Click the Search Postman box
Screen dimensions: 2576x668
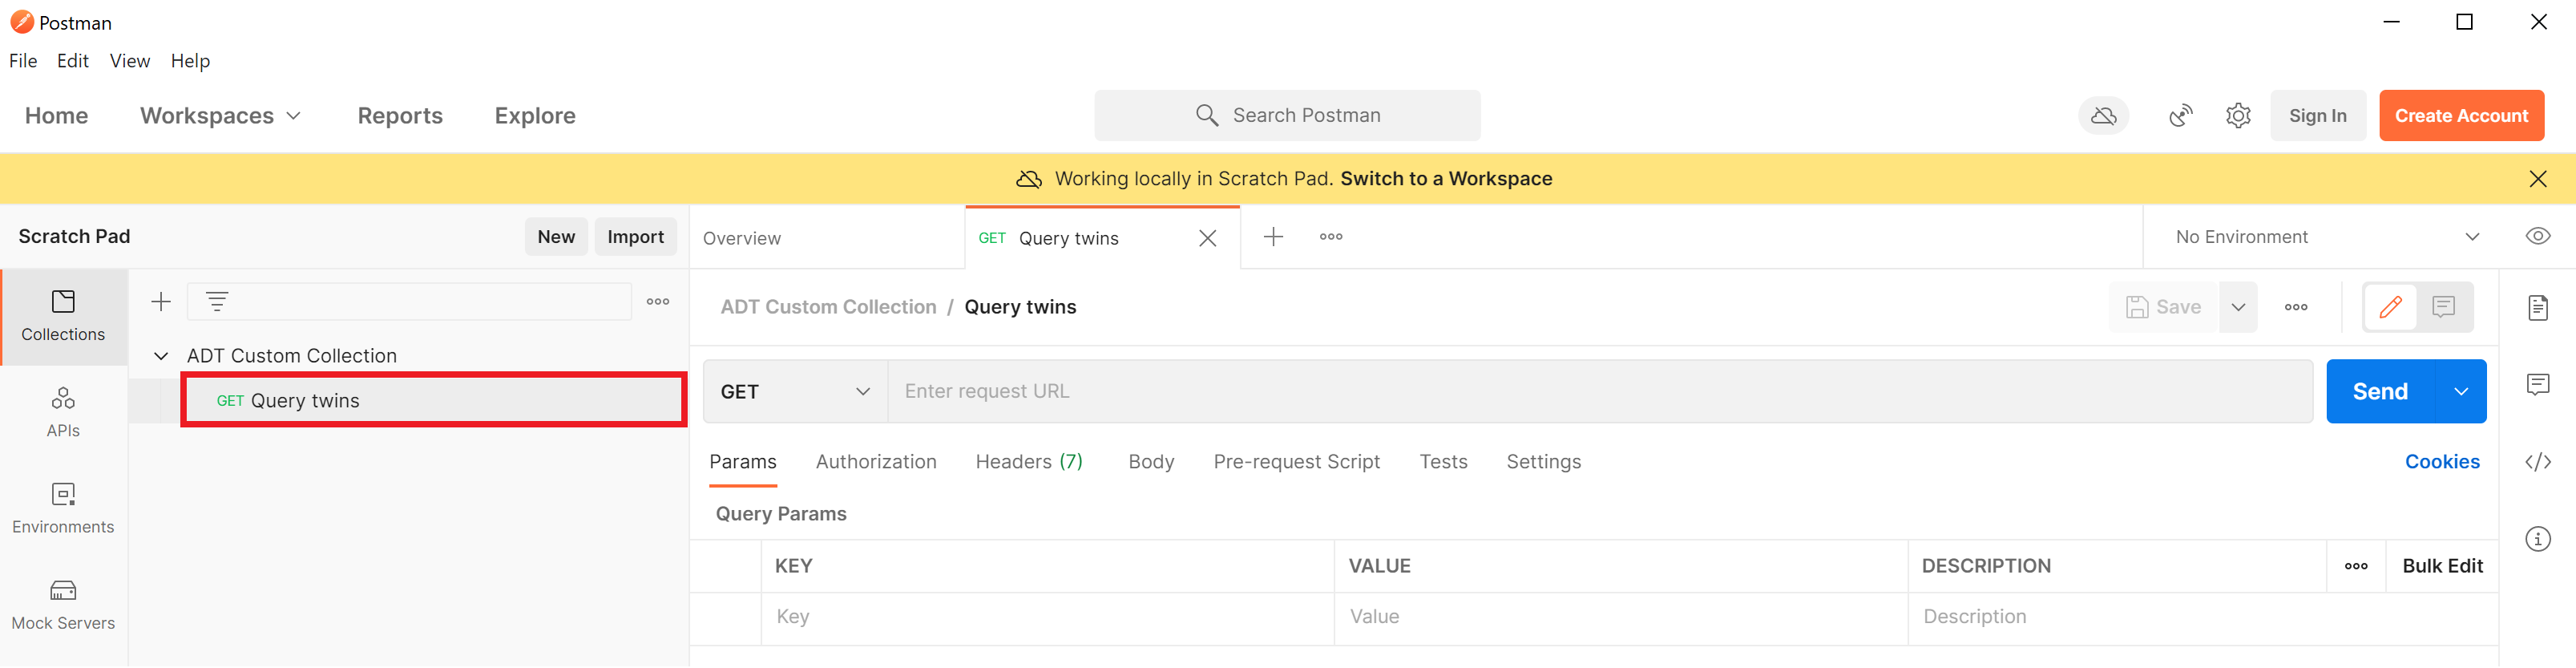tap(1287, 116)
